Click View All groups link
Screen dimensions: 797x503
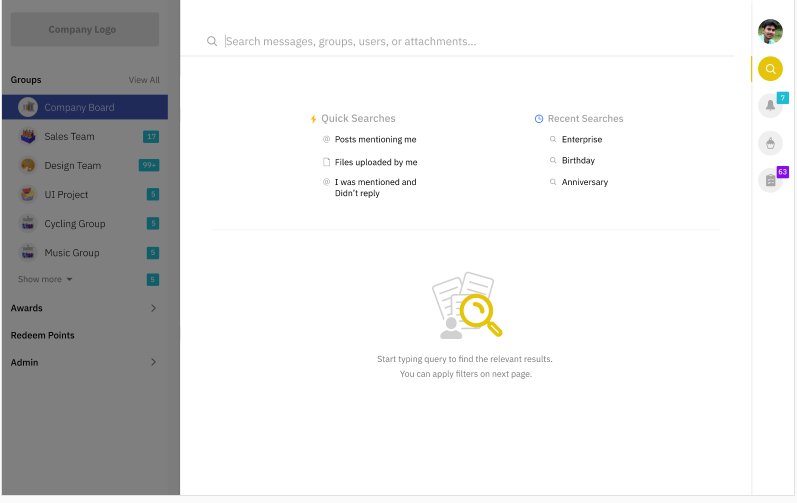click(x=144, y=80)
